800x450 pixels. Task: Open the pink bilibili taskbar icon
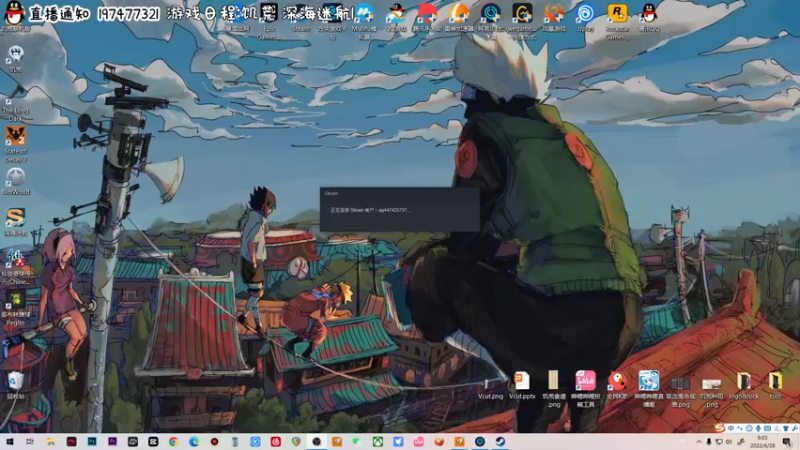click(x=418, y=442)
